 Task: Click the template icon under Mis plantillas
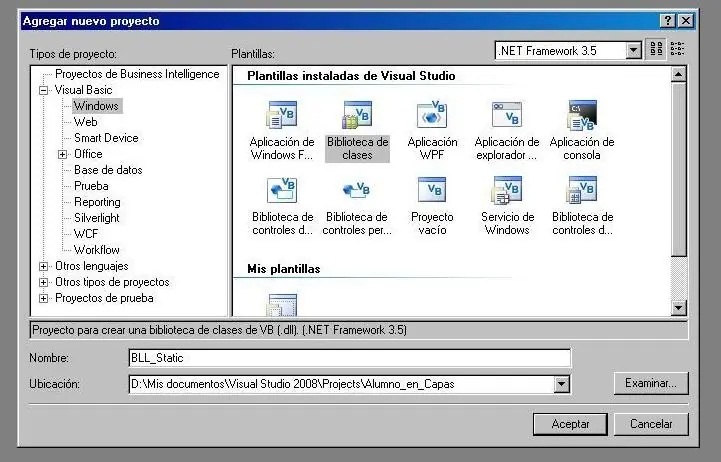pos(282,305)
